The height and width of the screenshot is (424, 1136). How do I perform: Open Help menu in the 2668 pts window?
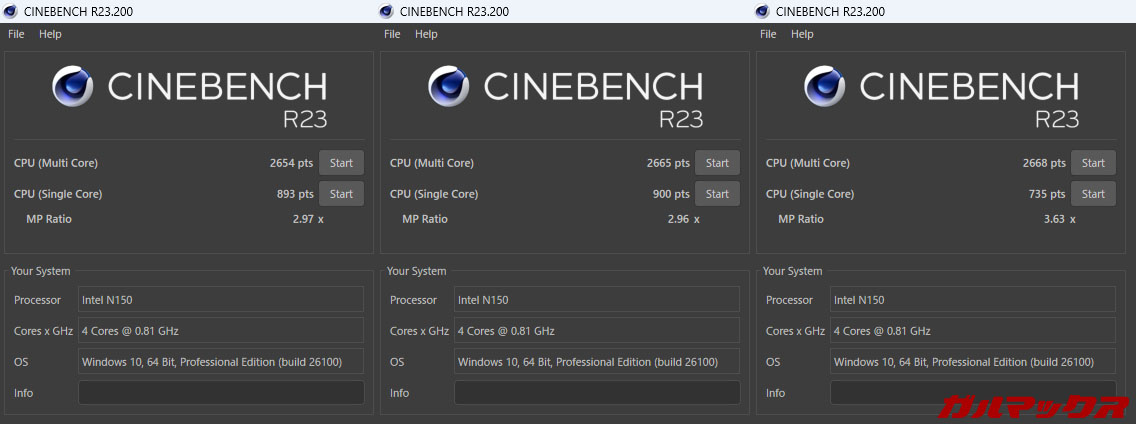[802, 34]
